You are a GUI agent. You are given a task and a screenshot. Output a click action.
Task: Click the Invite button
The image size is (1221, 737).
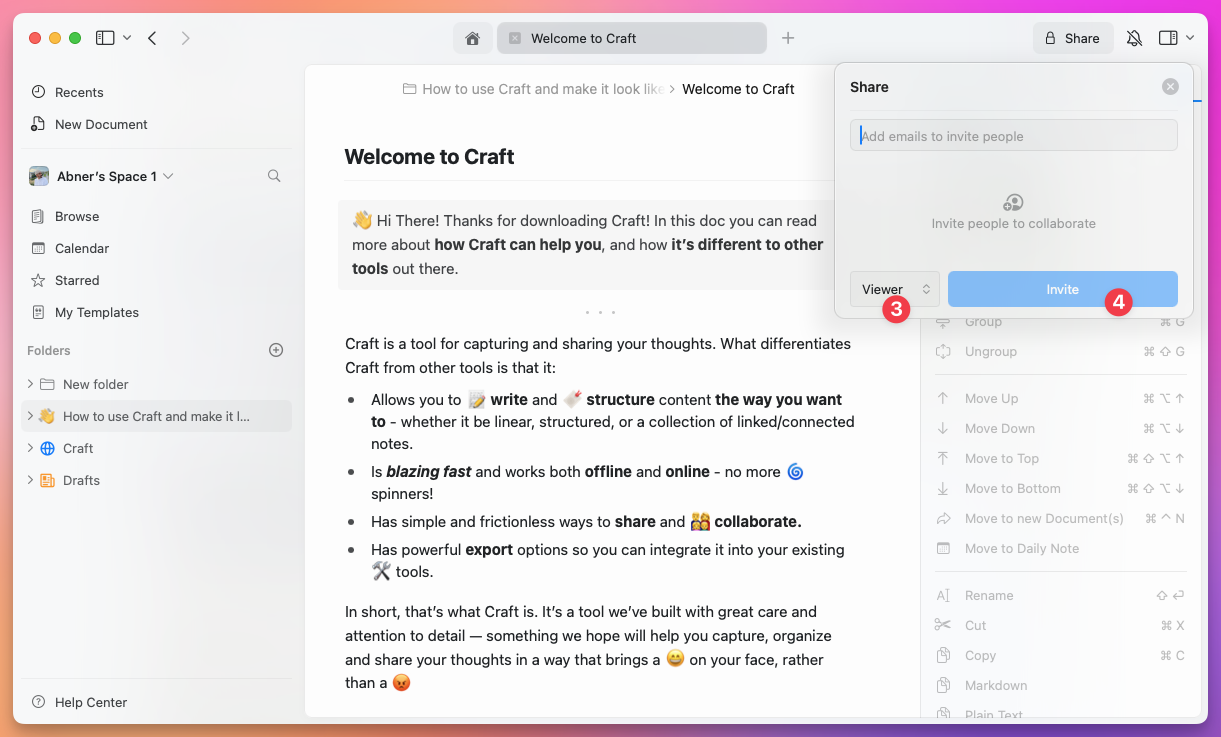[x=1062, y=288]
